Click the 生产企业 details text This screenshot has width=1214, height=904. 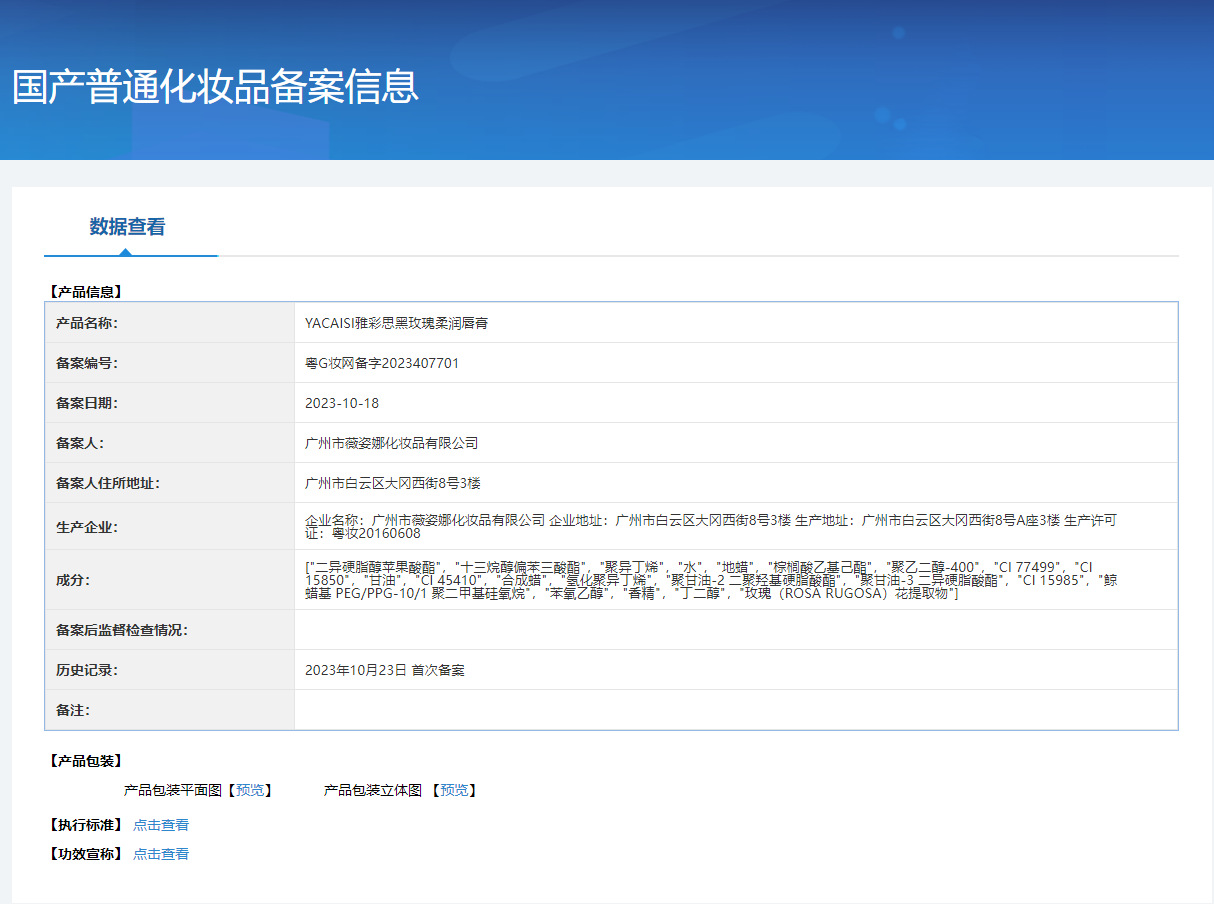coord(710,526)
